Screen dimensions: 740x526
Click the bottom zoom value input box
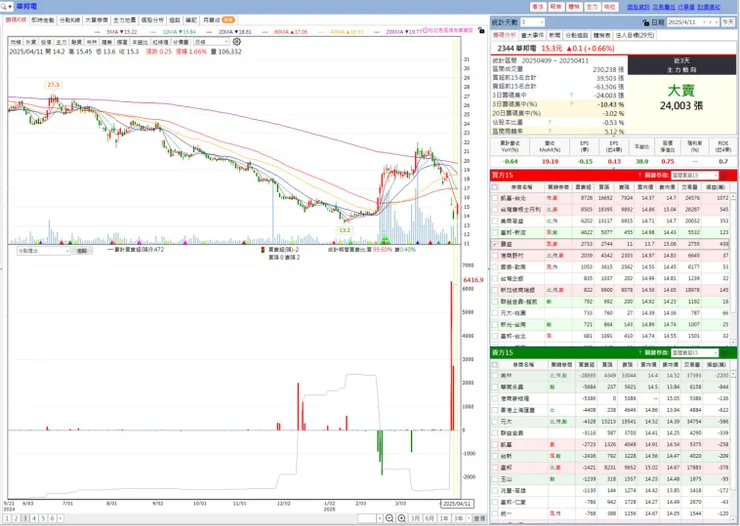367,518
